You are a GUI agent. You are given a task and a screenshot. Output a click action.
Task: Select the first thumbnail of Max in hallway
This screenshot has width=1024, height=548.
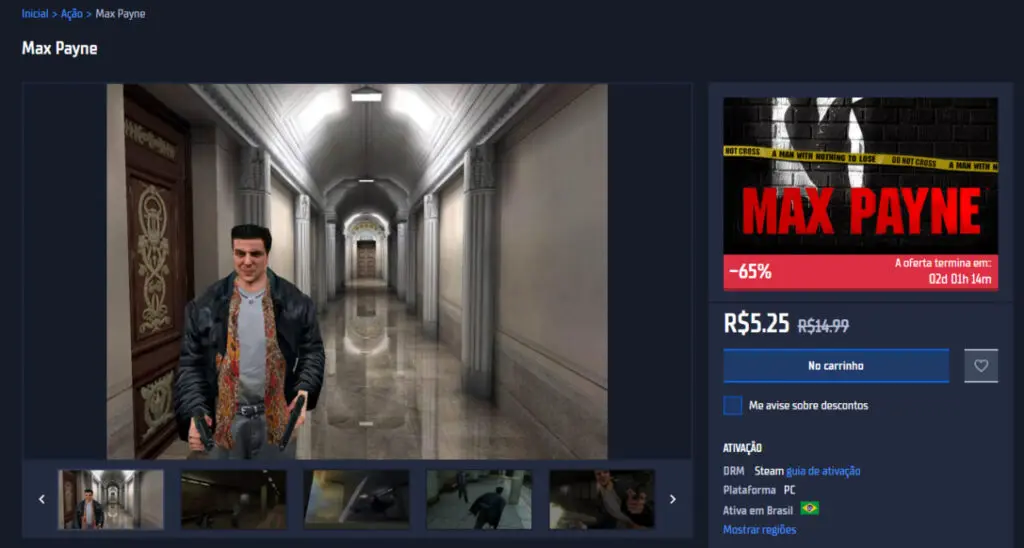111,499
